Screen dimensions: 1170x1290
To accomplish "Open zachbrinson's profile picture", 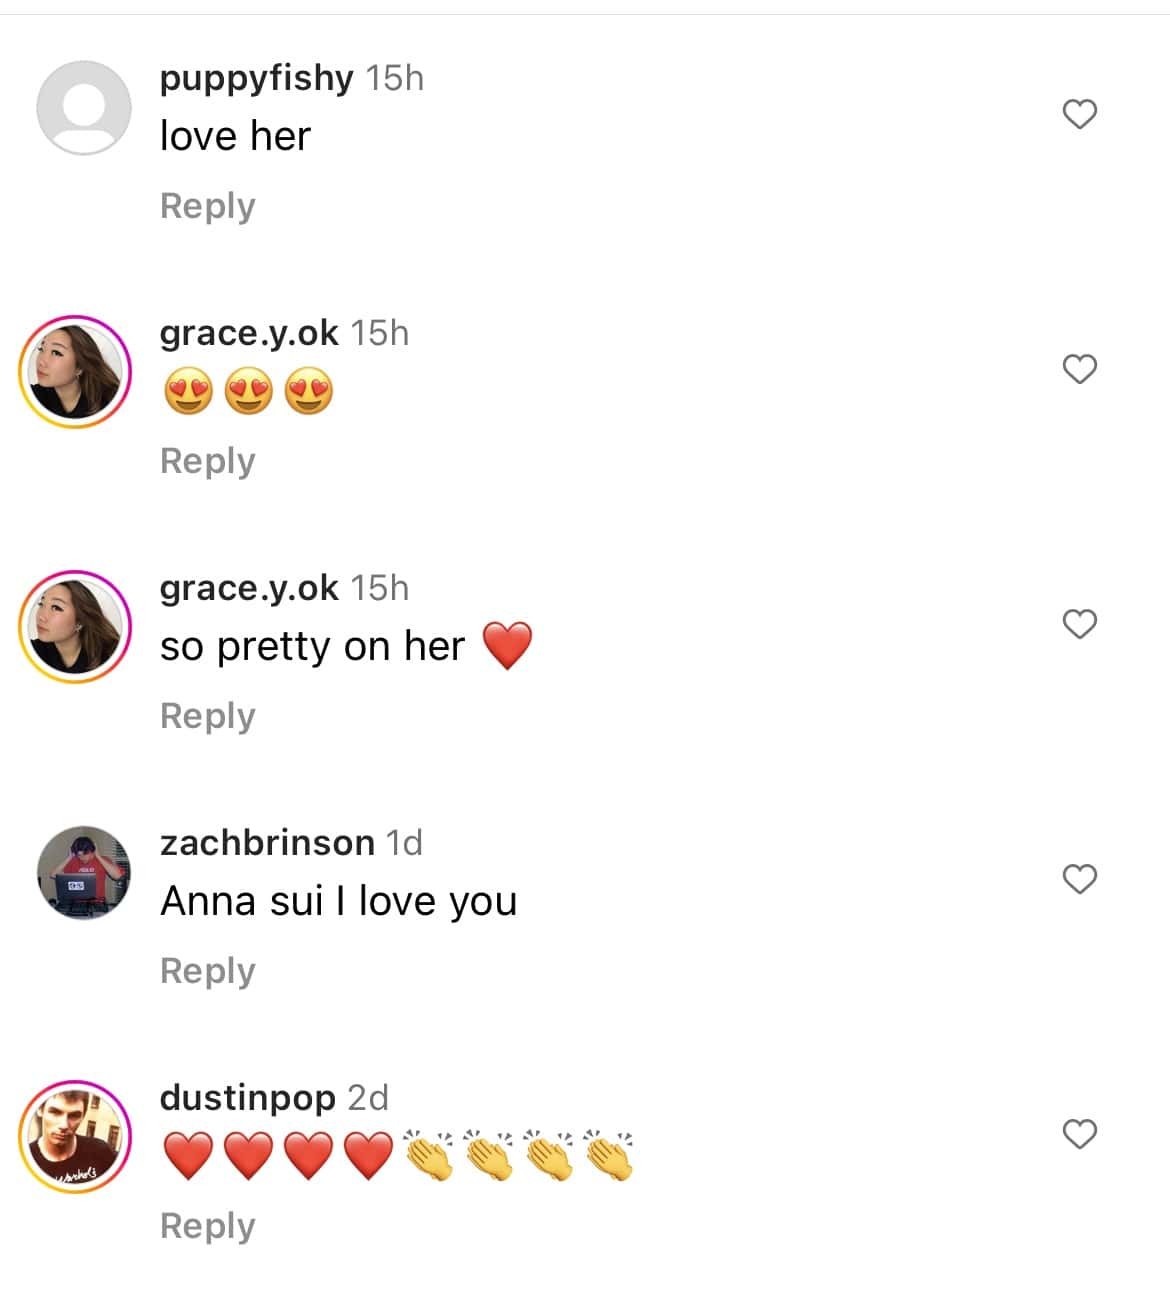I will point(84,873).
